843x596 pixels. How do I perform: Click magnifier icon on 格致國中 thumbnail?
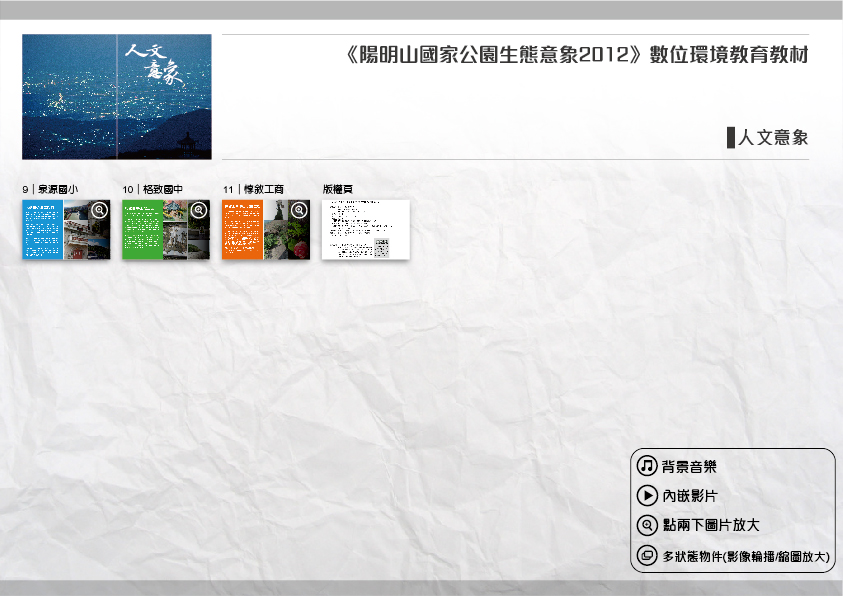click(199, 210)
